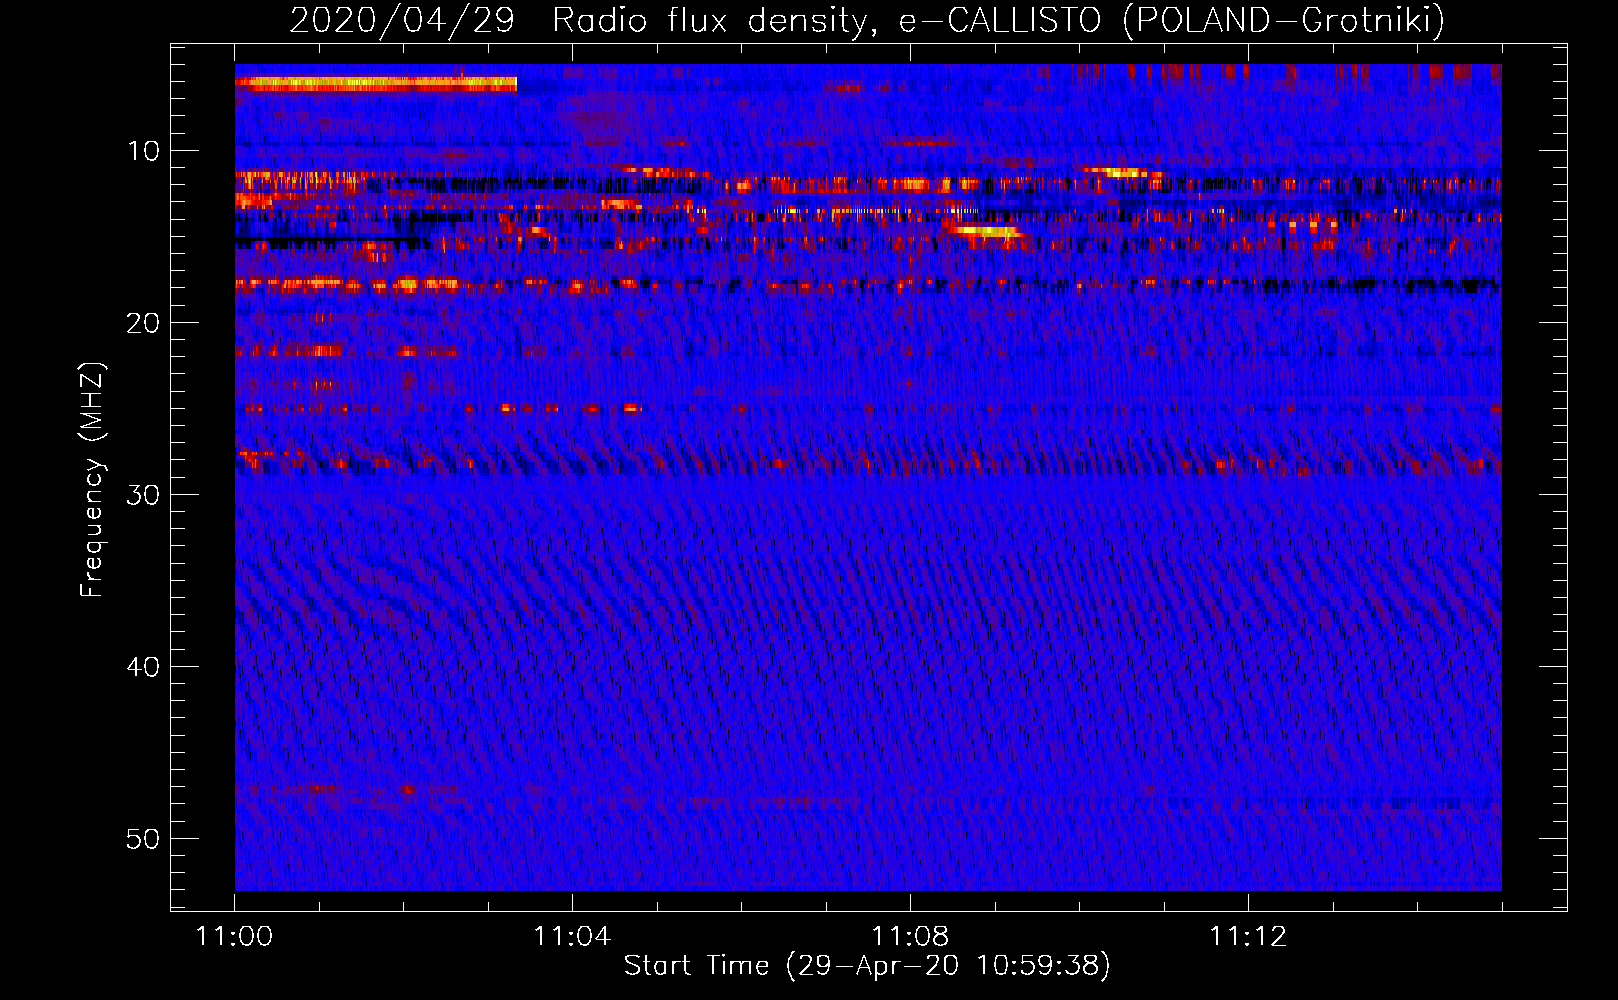Screen dimensions: 1618x1000
Task: Click the plot title 'Radio flux density, e-CALLISTO'
Action: point(826,20)
